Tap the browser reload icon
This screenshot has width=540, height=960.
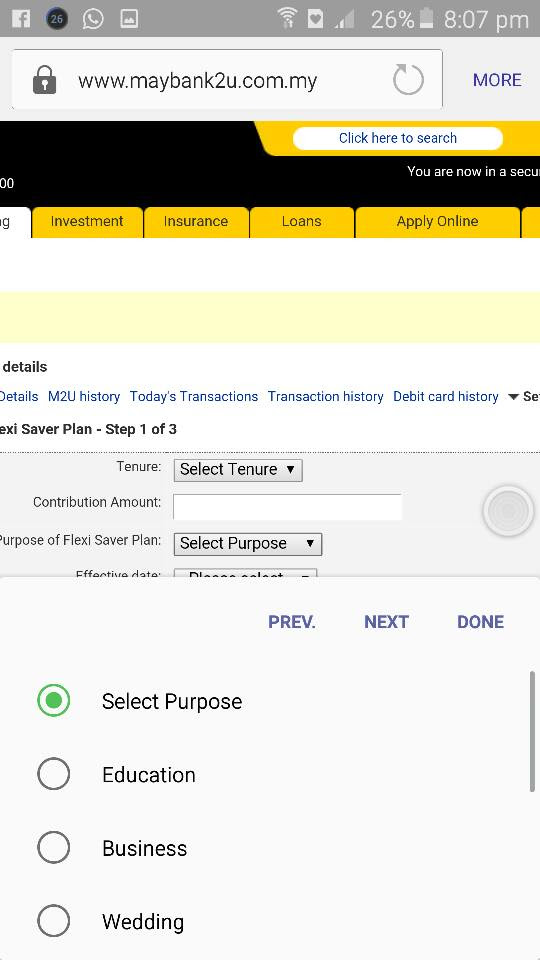click(x=408, y=80)
